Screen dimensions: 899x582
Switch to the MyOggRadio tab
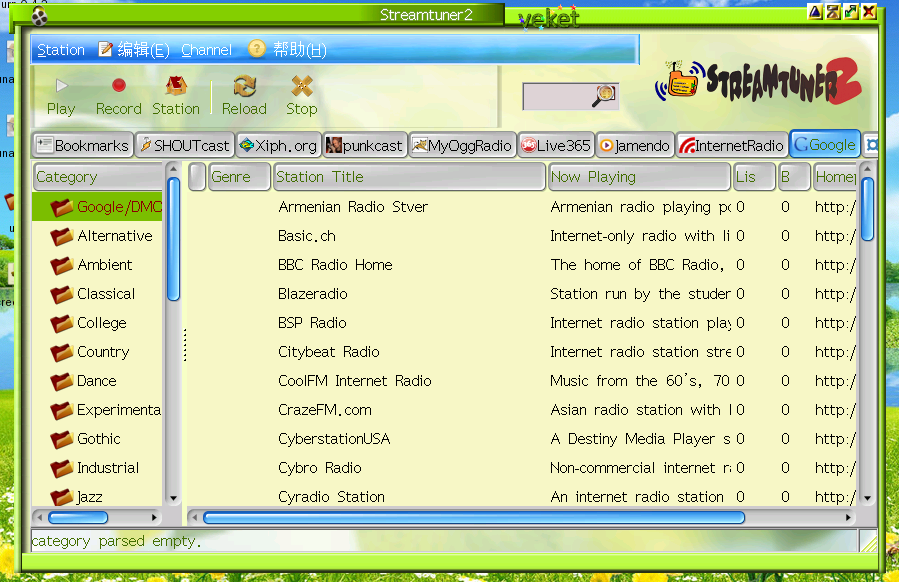pyautogui.click(x=462, y=146)
